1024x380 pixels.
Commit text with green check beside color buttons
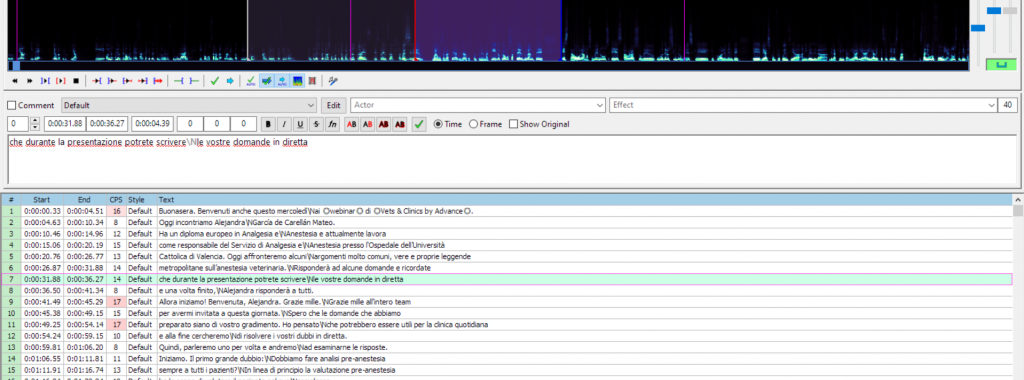click(x=419, y=124)
